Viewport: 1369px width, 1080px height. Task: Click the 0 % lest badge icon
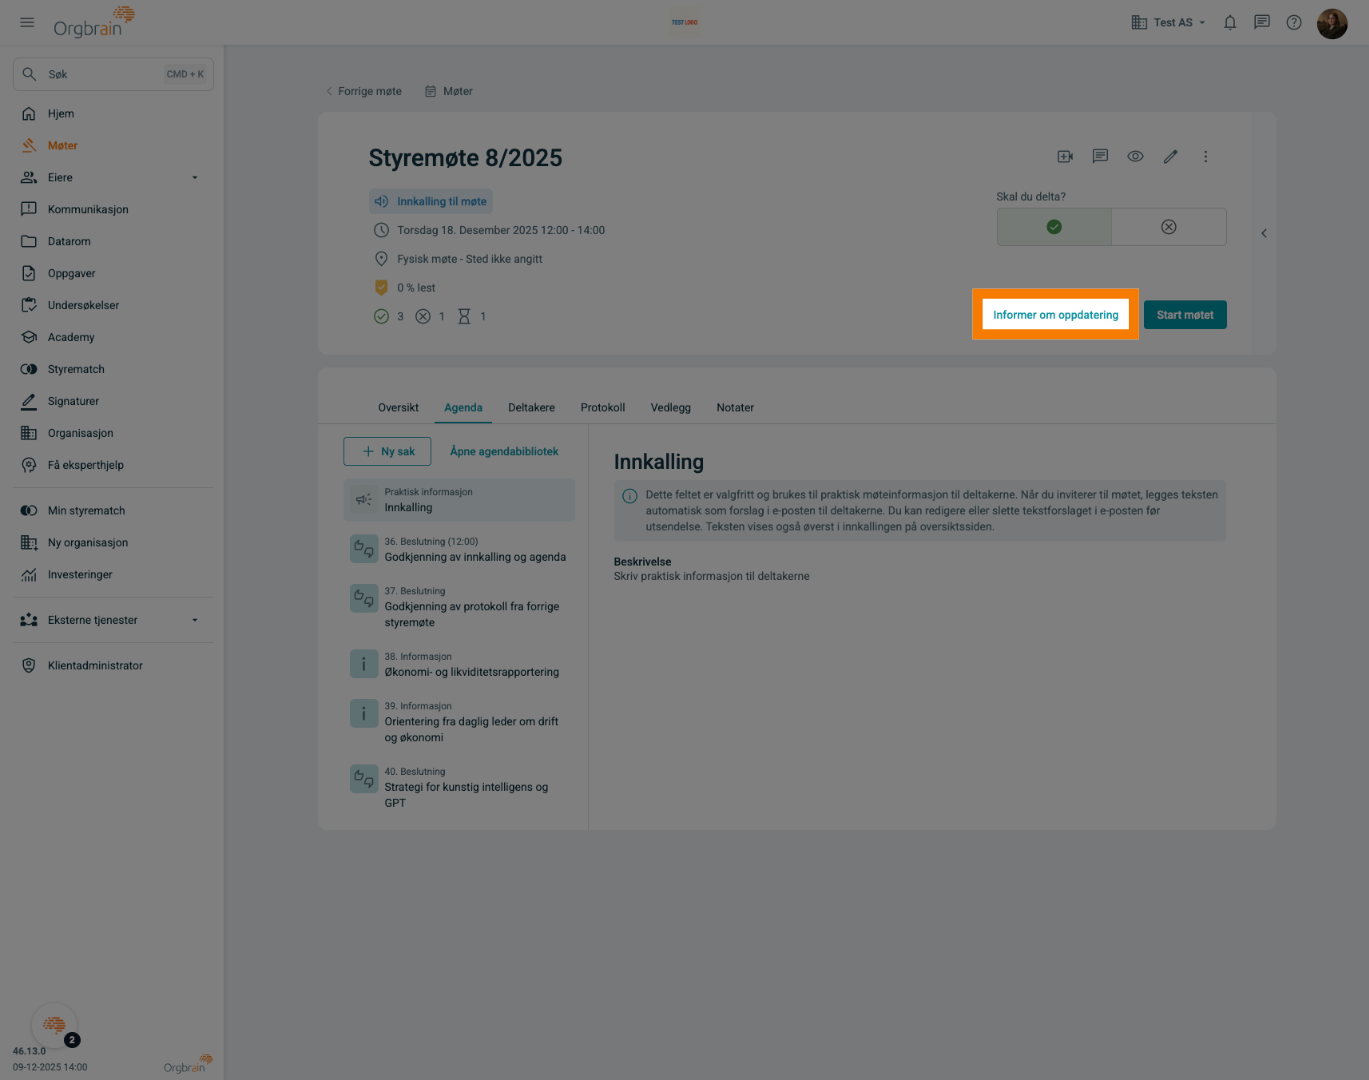381,287
